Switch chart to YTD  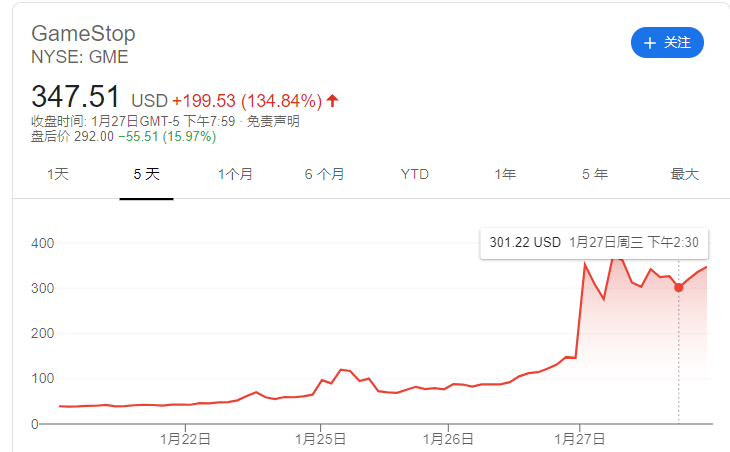tap(414, 174)
